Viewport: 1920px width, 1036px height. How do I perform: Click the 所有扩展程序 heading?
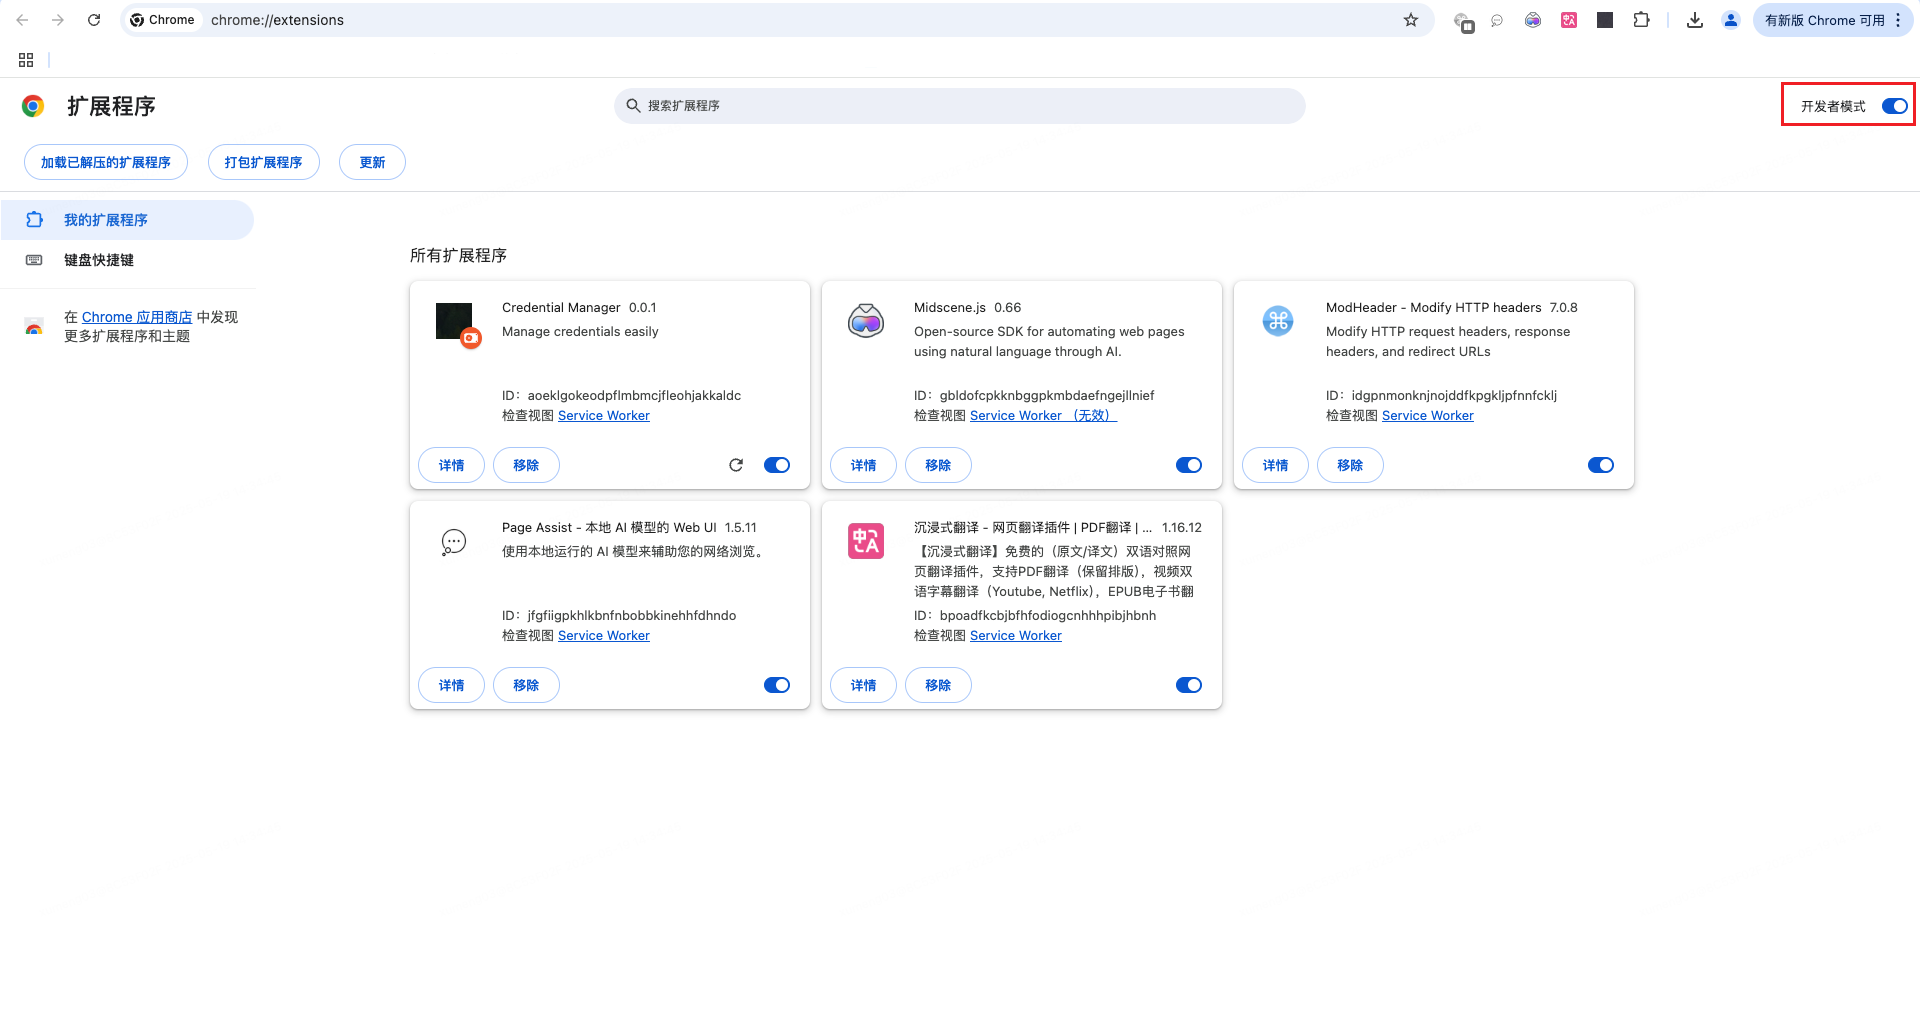tap(458, 256)
